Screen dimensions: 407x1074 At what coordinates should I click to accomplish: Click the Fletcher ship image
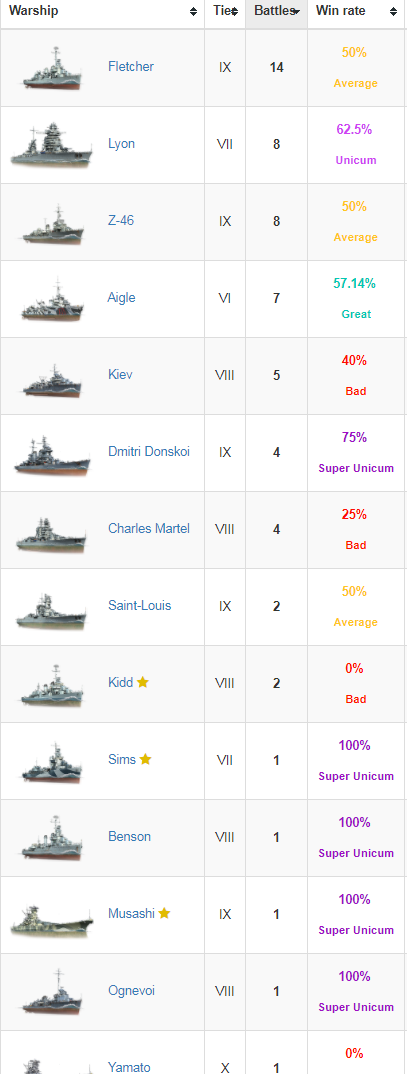pyautogui.click(x=52, y=68)
